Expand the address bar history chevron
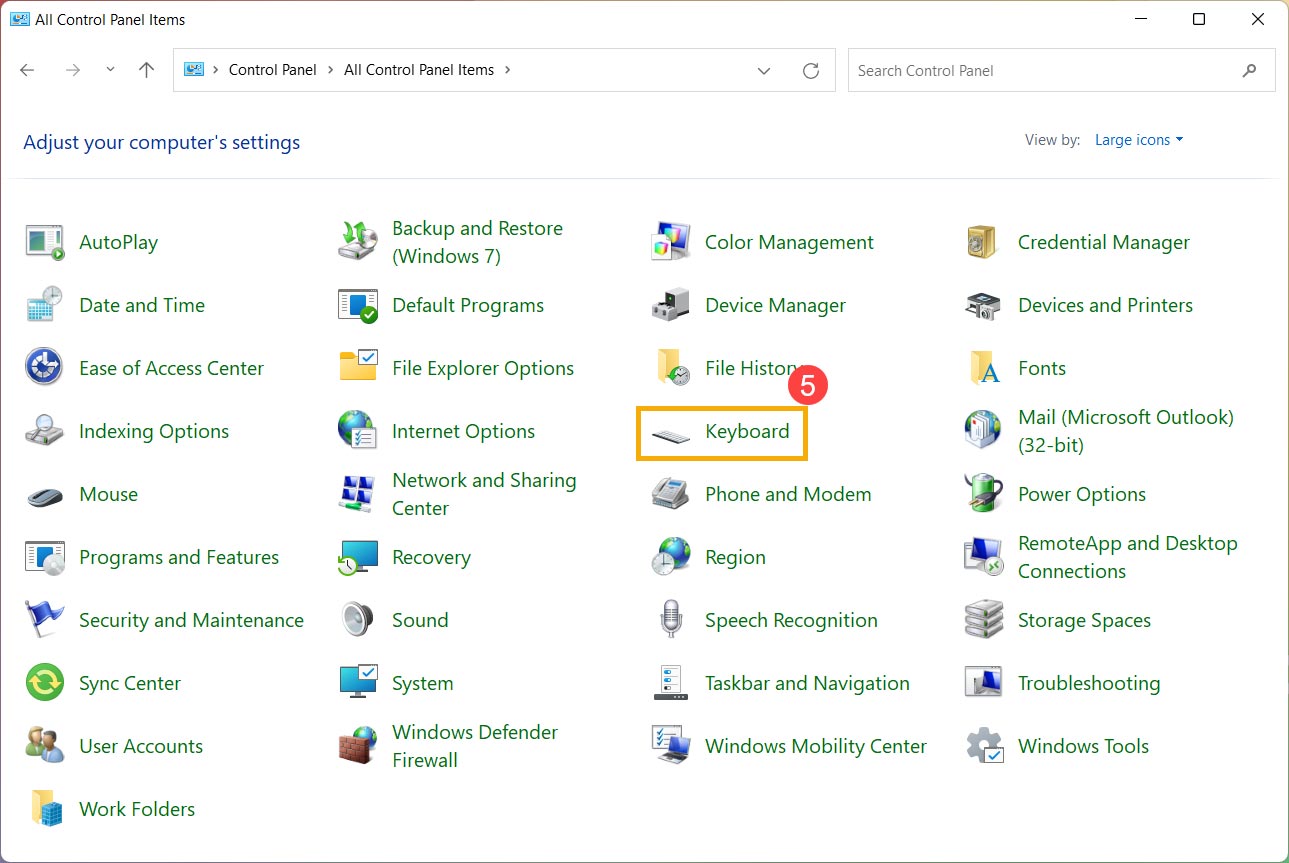This screenshot has width=1289, height=863. click(764, 71)
